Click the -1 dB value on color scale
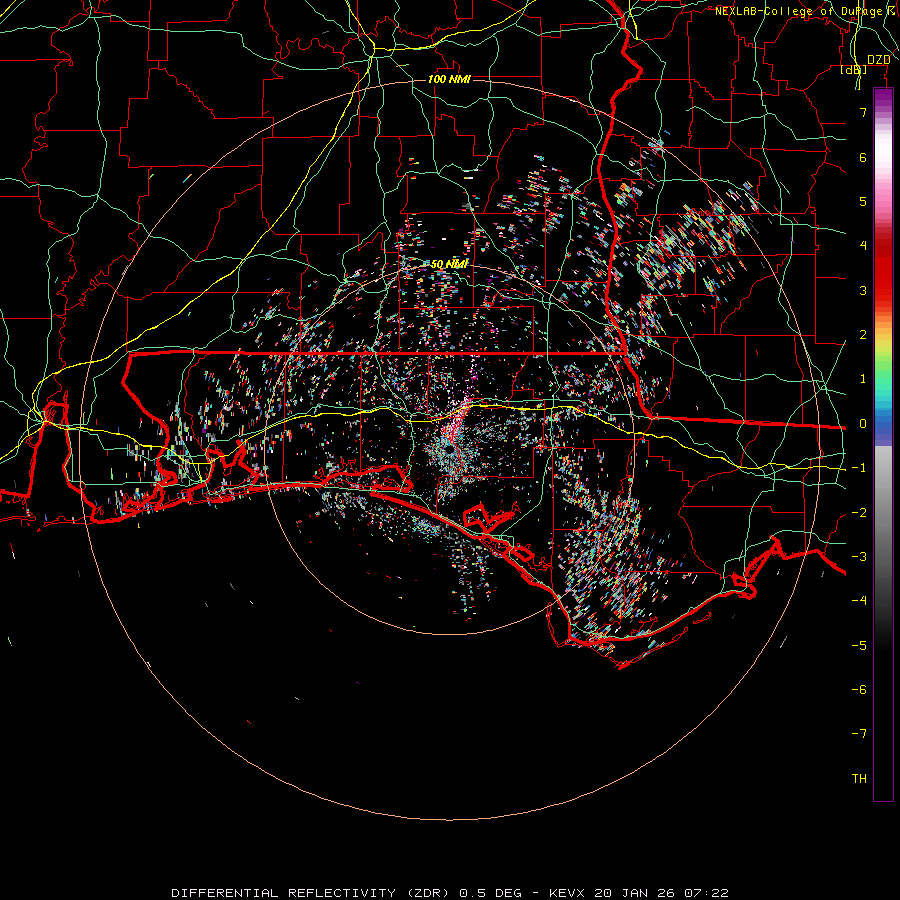This screenshot has width=900, height=900. tap(859, 468)
